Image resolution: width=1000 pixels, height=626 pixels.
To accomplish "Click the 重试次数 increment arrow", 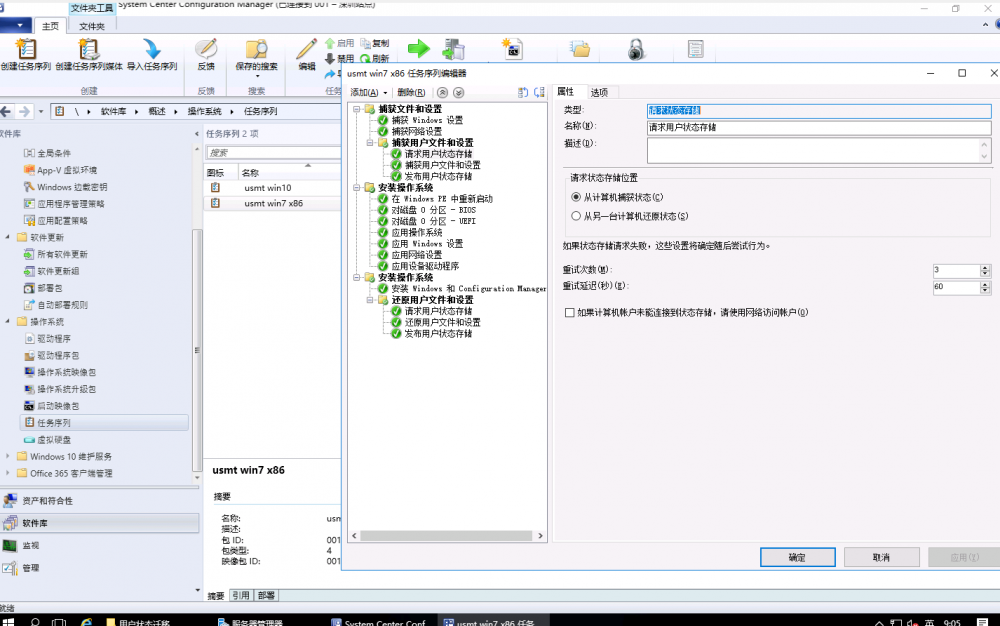I will [x=985, y=268].
